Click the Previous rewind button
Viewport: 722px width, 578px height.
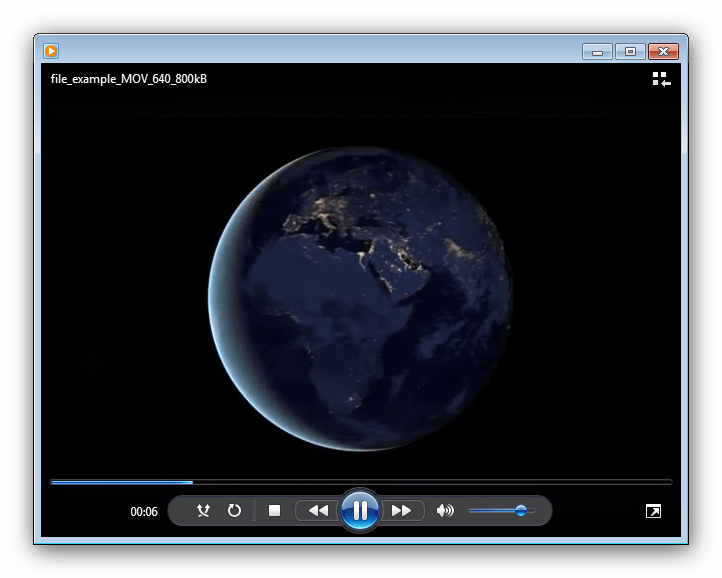(x=318, y=511)
